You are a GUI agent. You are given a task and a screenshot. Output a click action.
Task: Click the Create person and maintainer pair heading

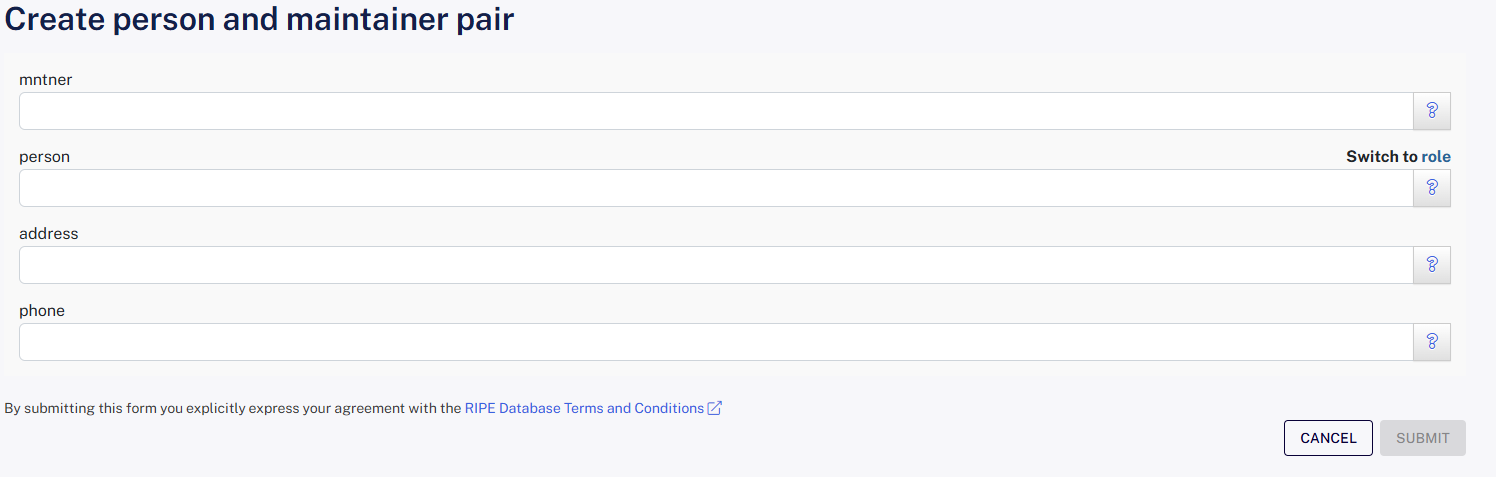260,20
